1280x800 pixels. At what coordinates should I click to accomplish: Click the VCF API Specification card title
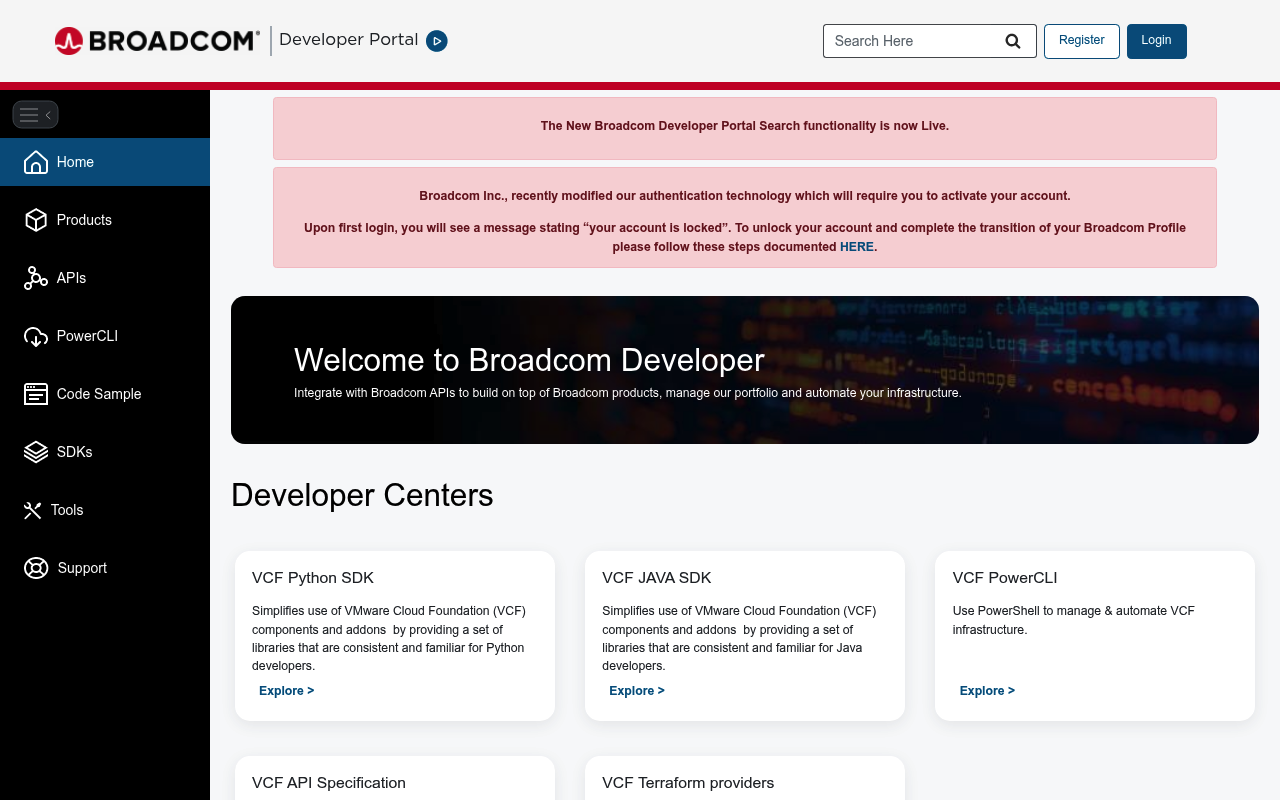coord(329,783)
